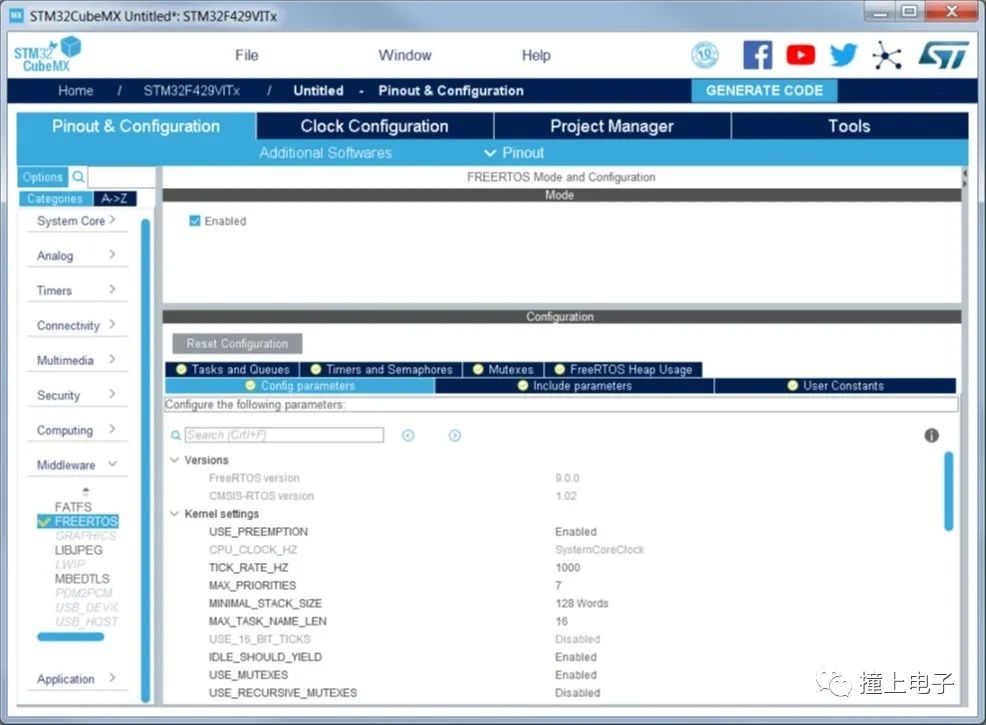This screenshot has width=986, height=725.
Task: Click the middleware list sort arrows icon
Action: coord(86,491)
